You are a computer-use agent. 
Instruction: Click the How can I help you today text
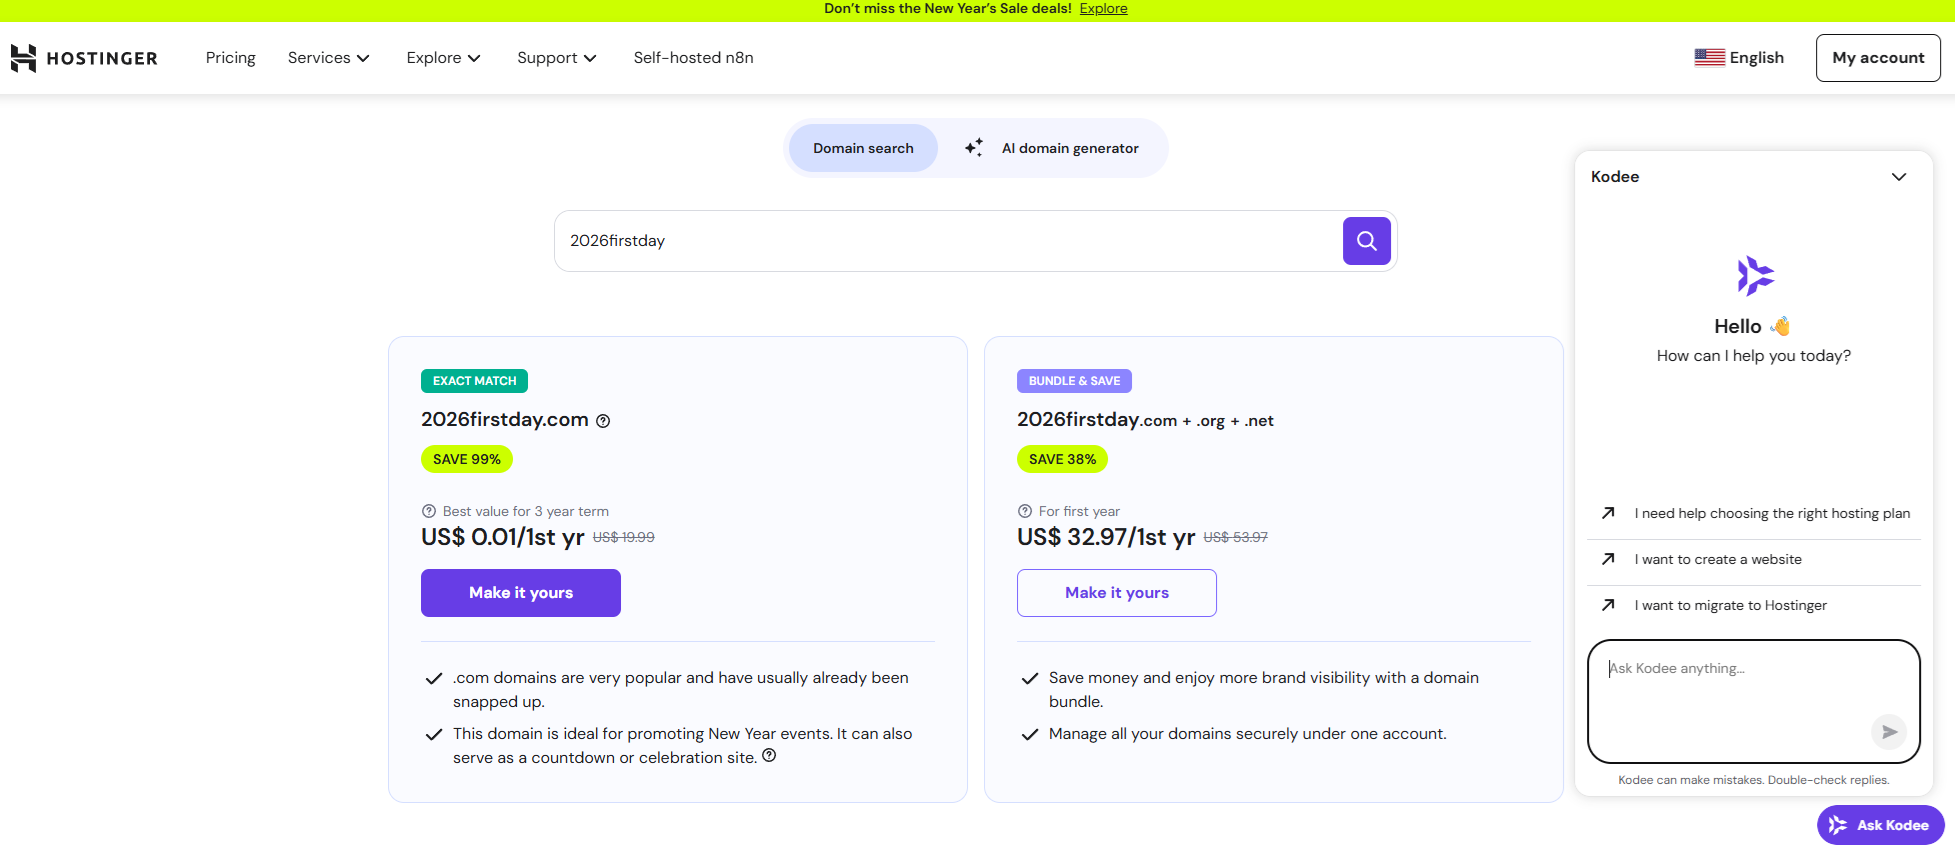tap(1754, 356)
